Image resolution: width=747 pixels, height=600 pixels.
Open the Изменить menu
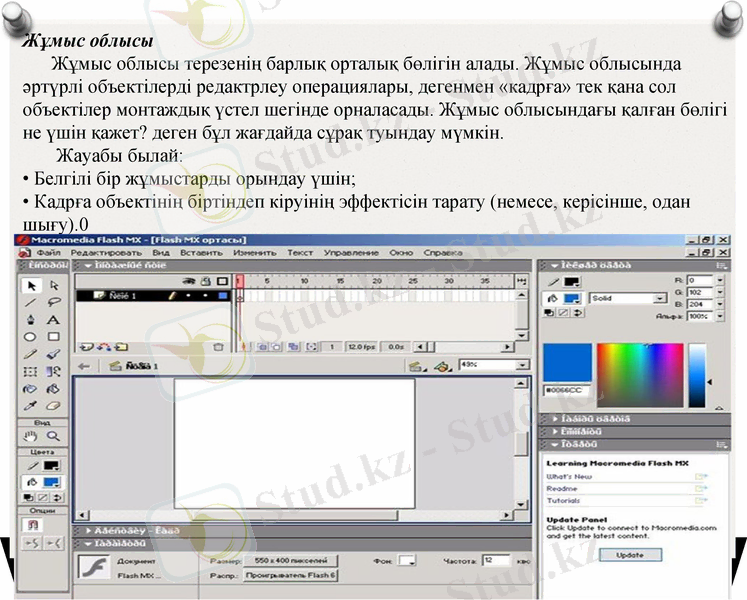(255, 253)
